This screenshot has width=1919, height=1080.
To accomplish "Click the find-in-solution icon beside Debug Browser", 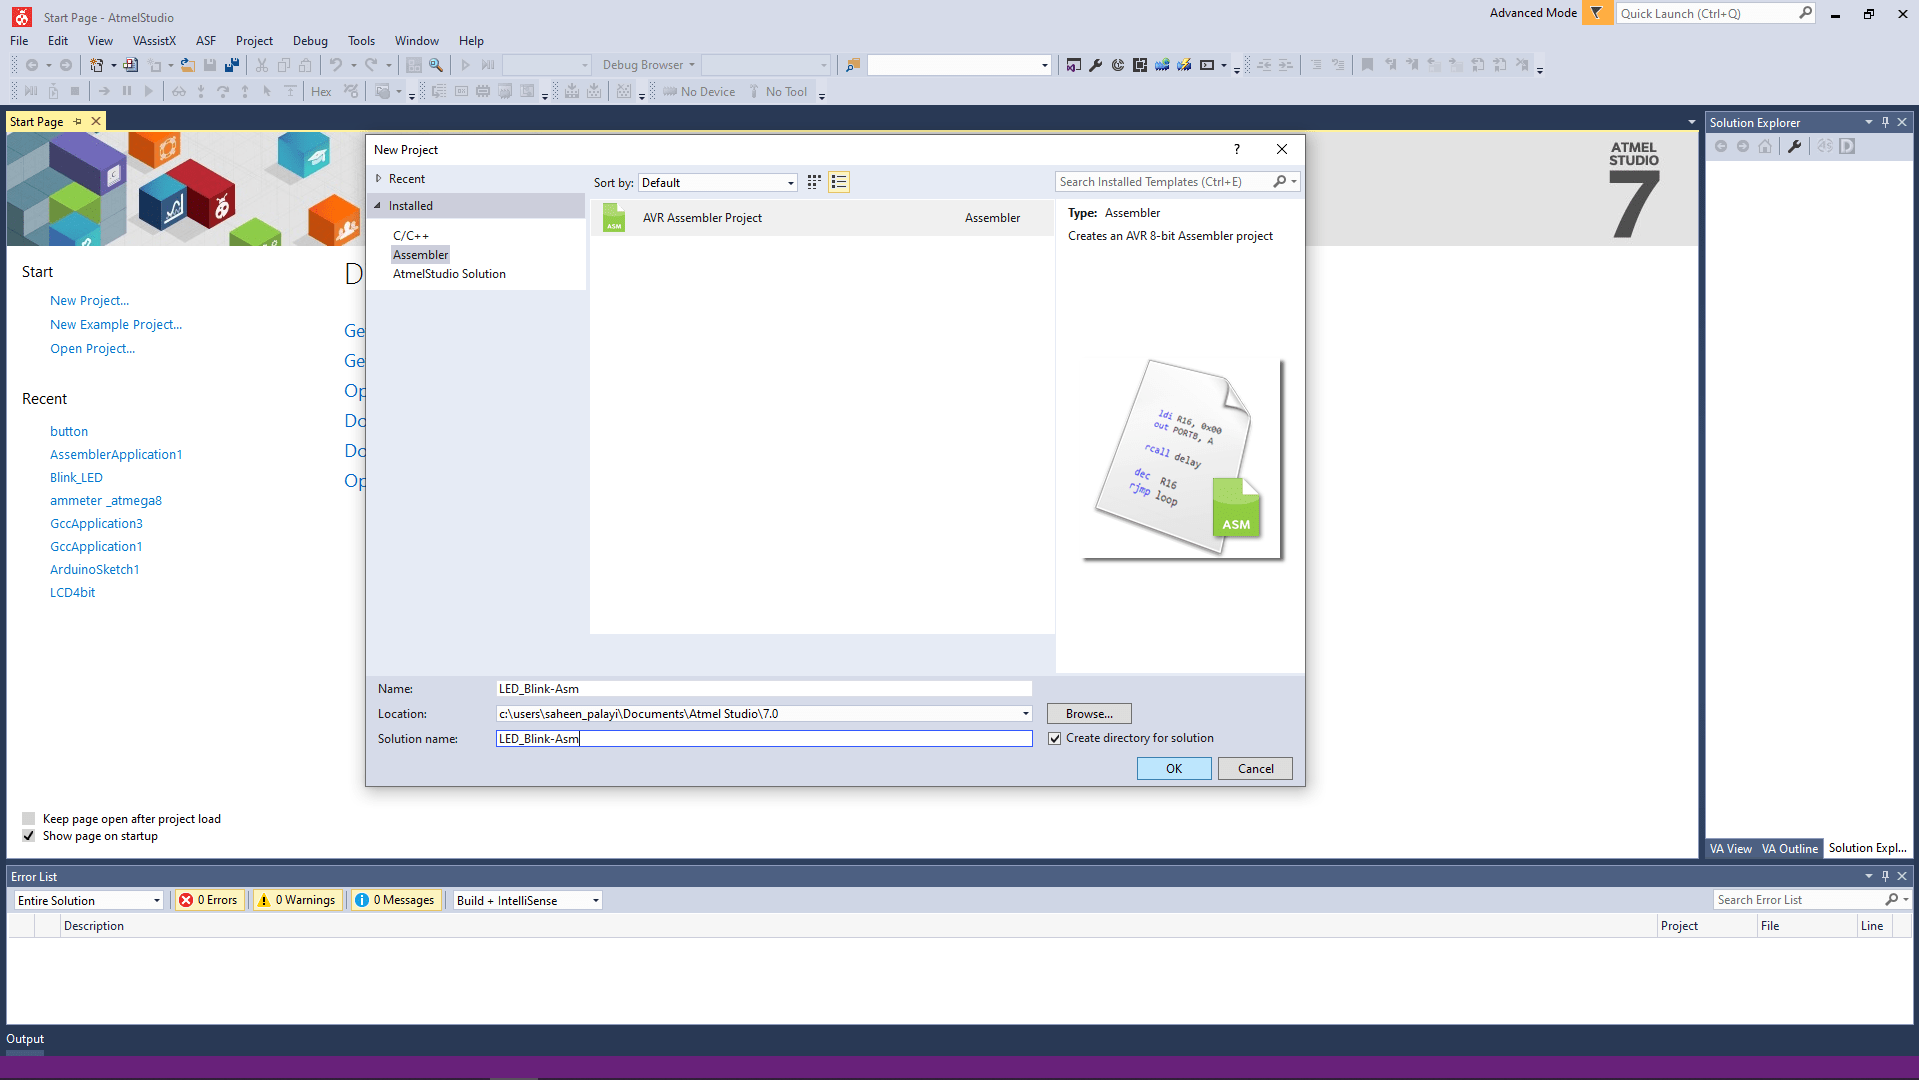I will point(852,65).
